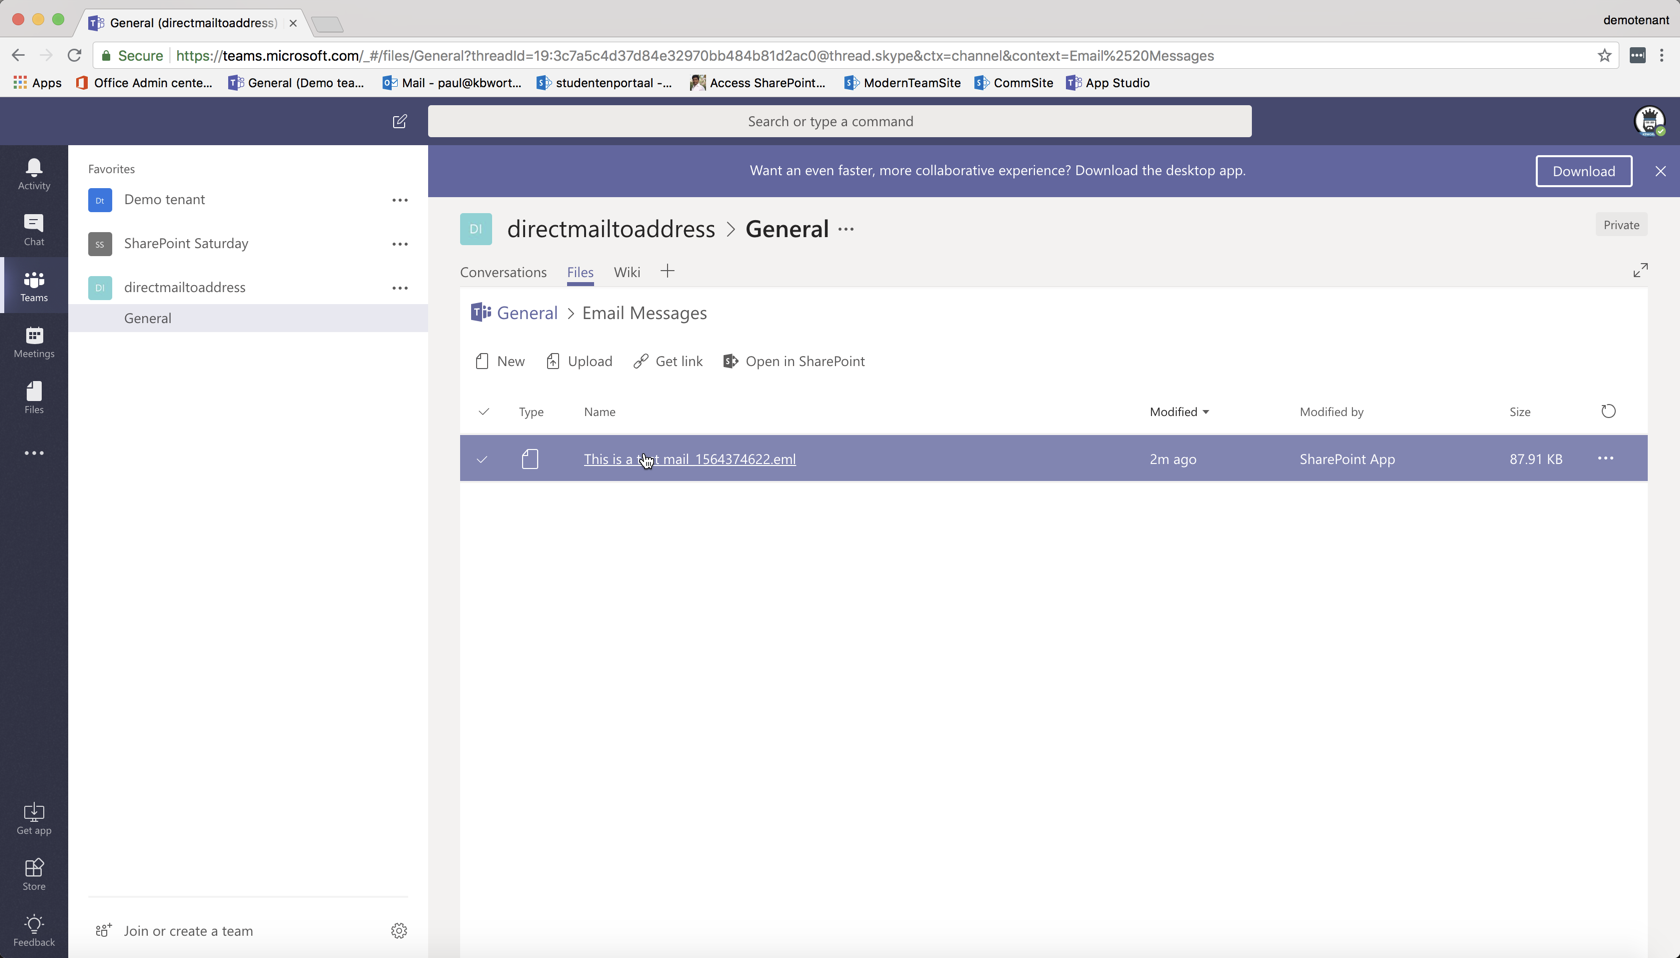Sort by the Modified by column header
1680x958 pixels.
coord(1332,412)
